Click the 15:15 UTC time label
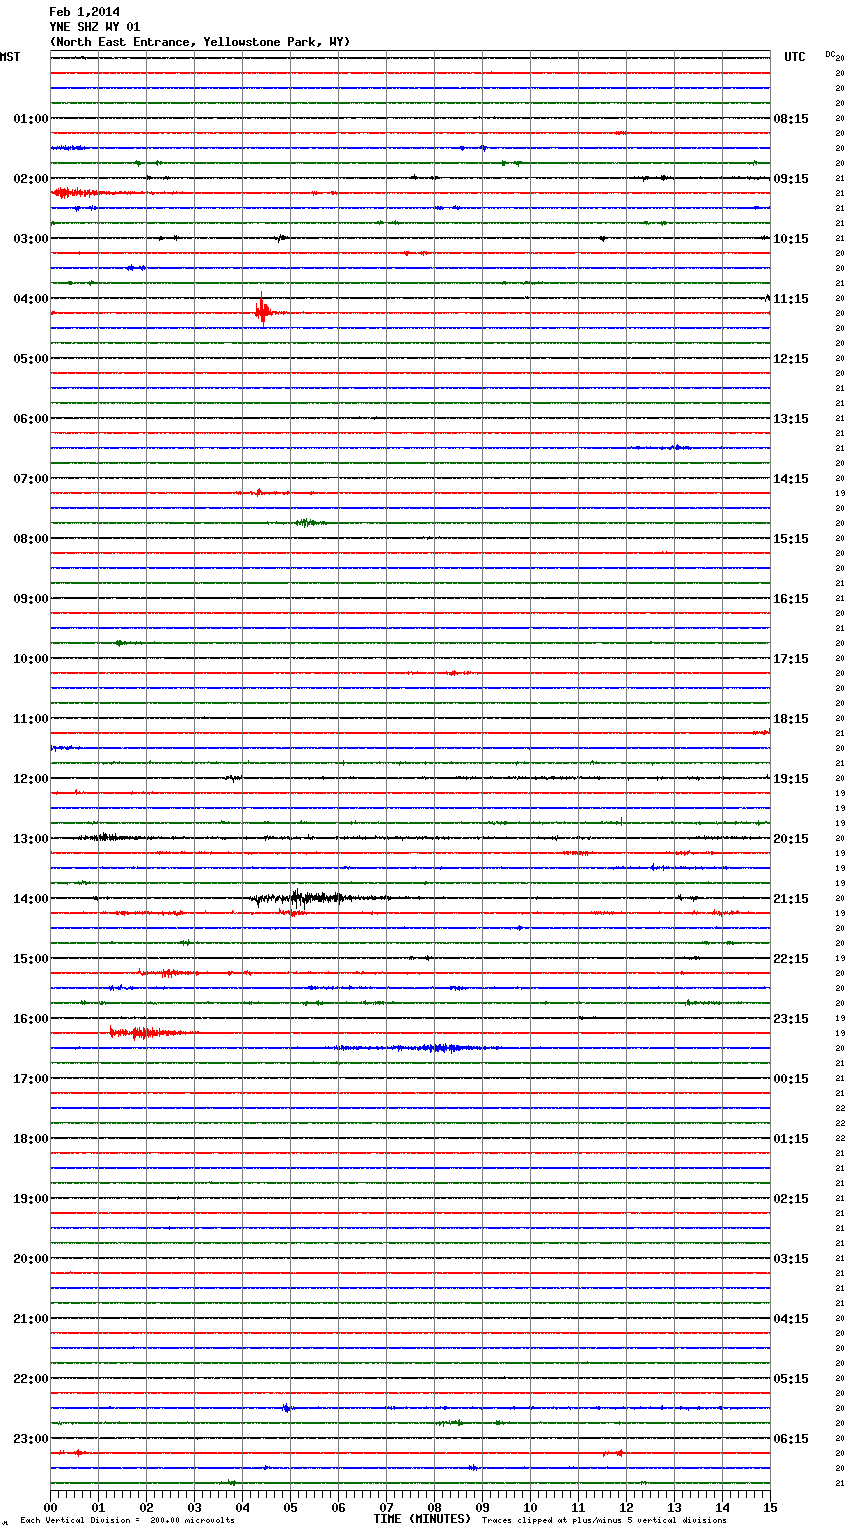This screenshot has height=1534, width=850. point(791,539)
